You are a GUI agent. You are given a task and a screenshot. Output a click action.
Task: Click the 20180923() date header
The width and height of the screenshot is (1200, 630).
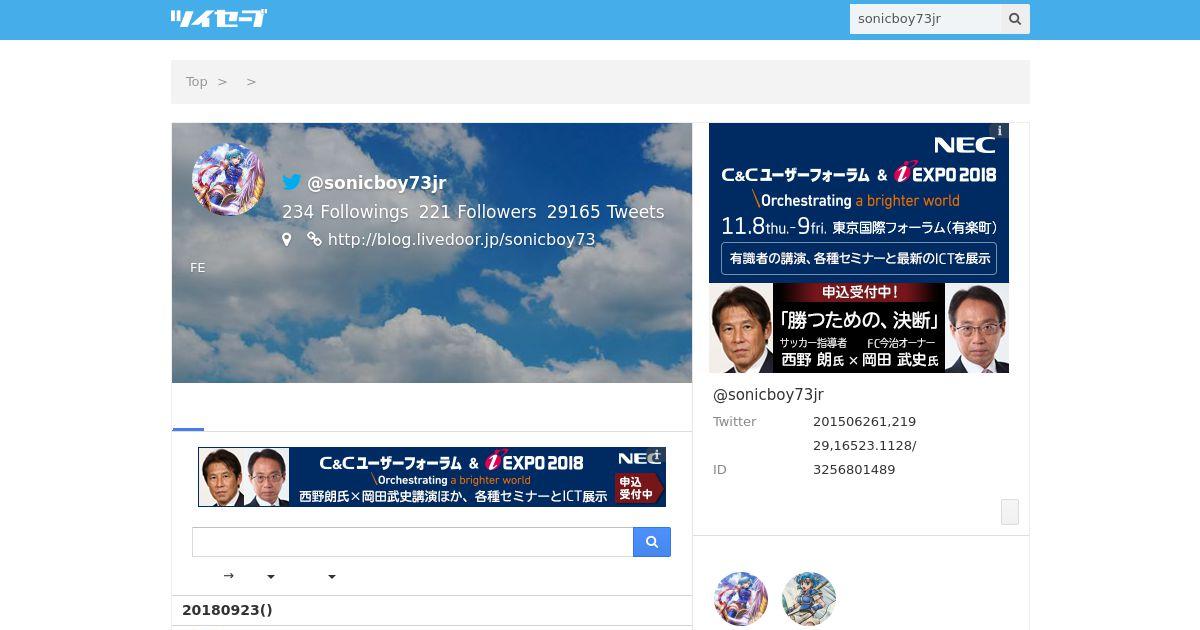227,610
